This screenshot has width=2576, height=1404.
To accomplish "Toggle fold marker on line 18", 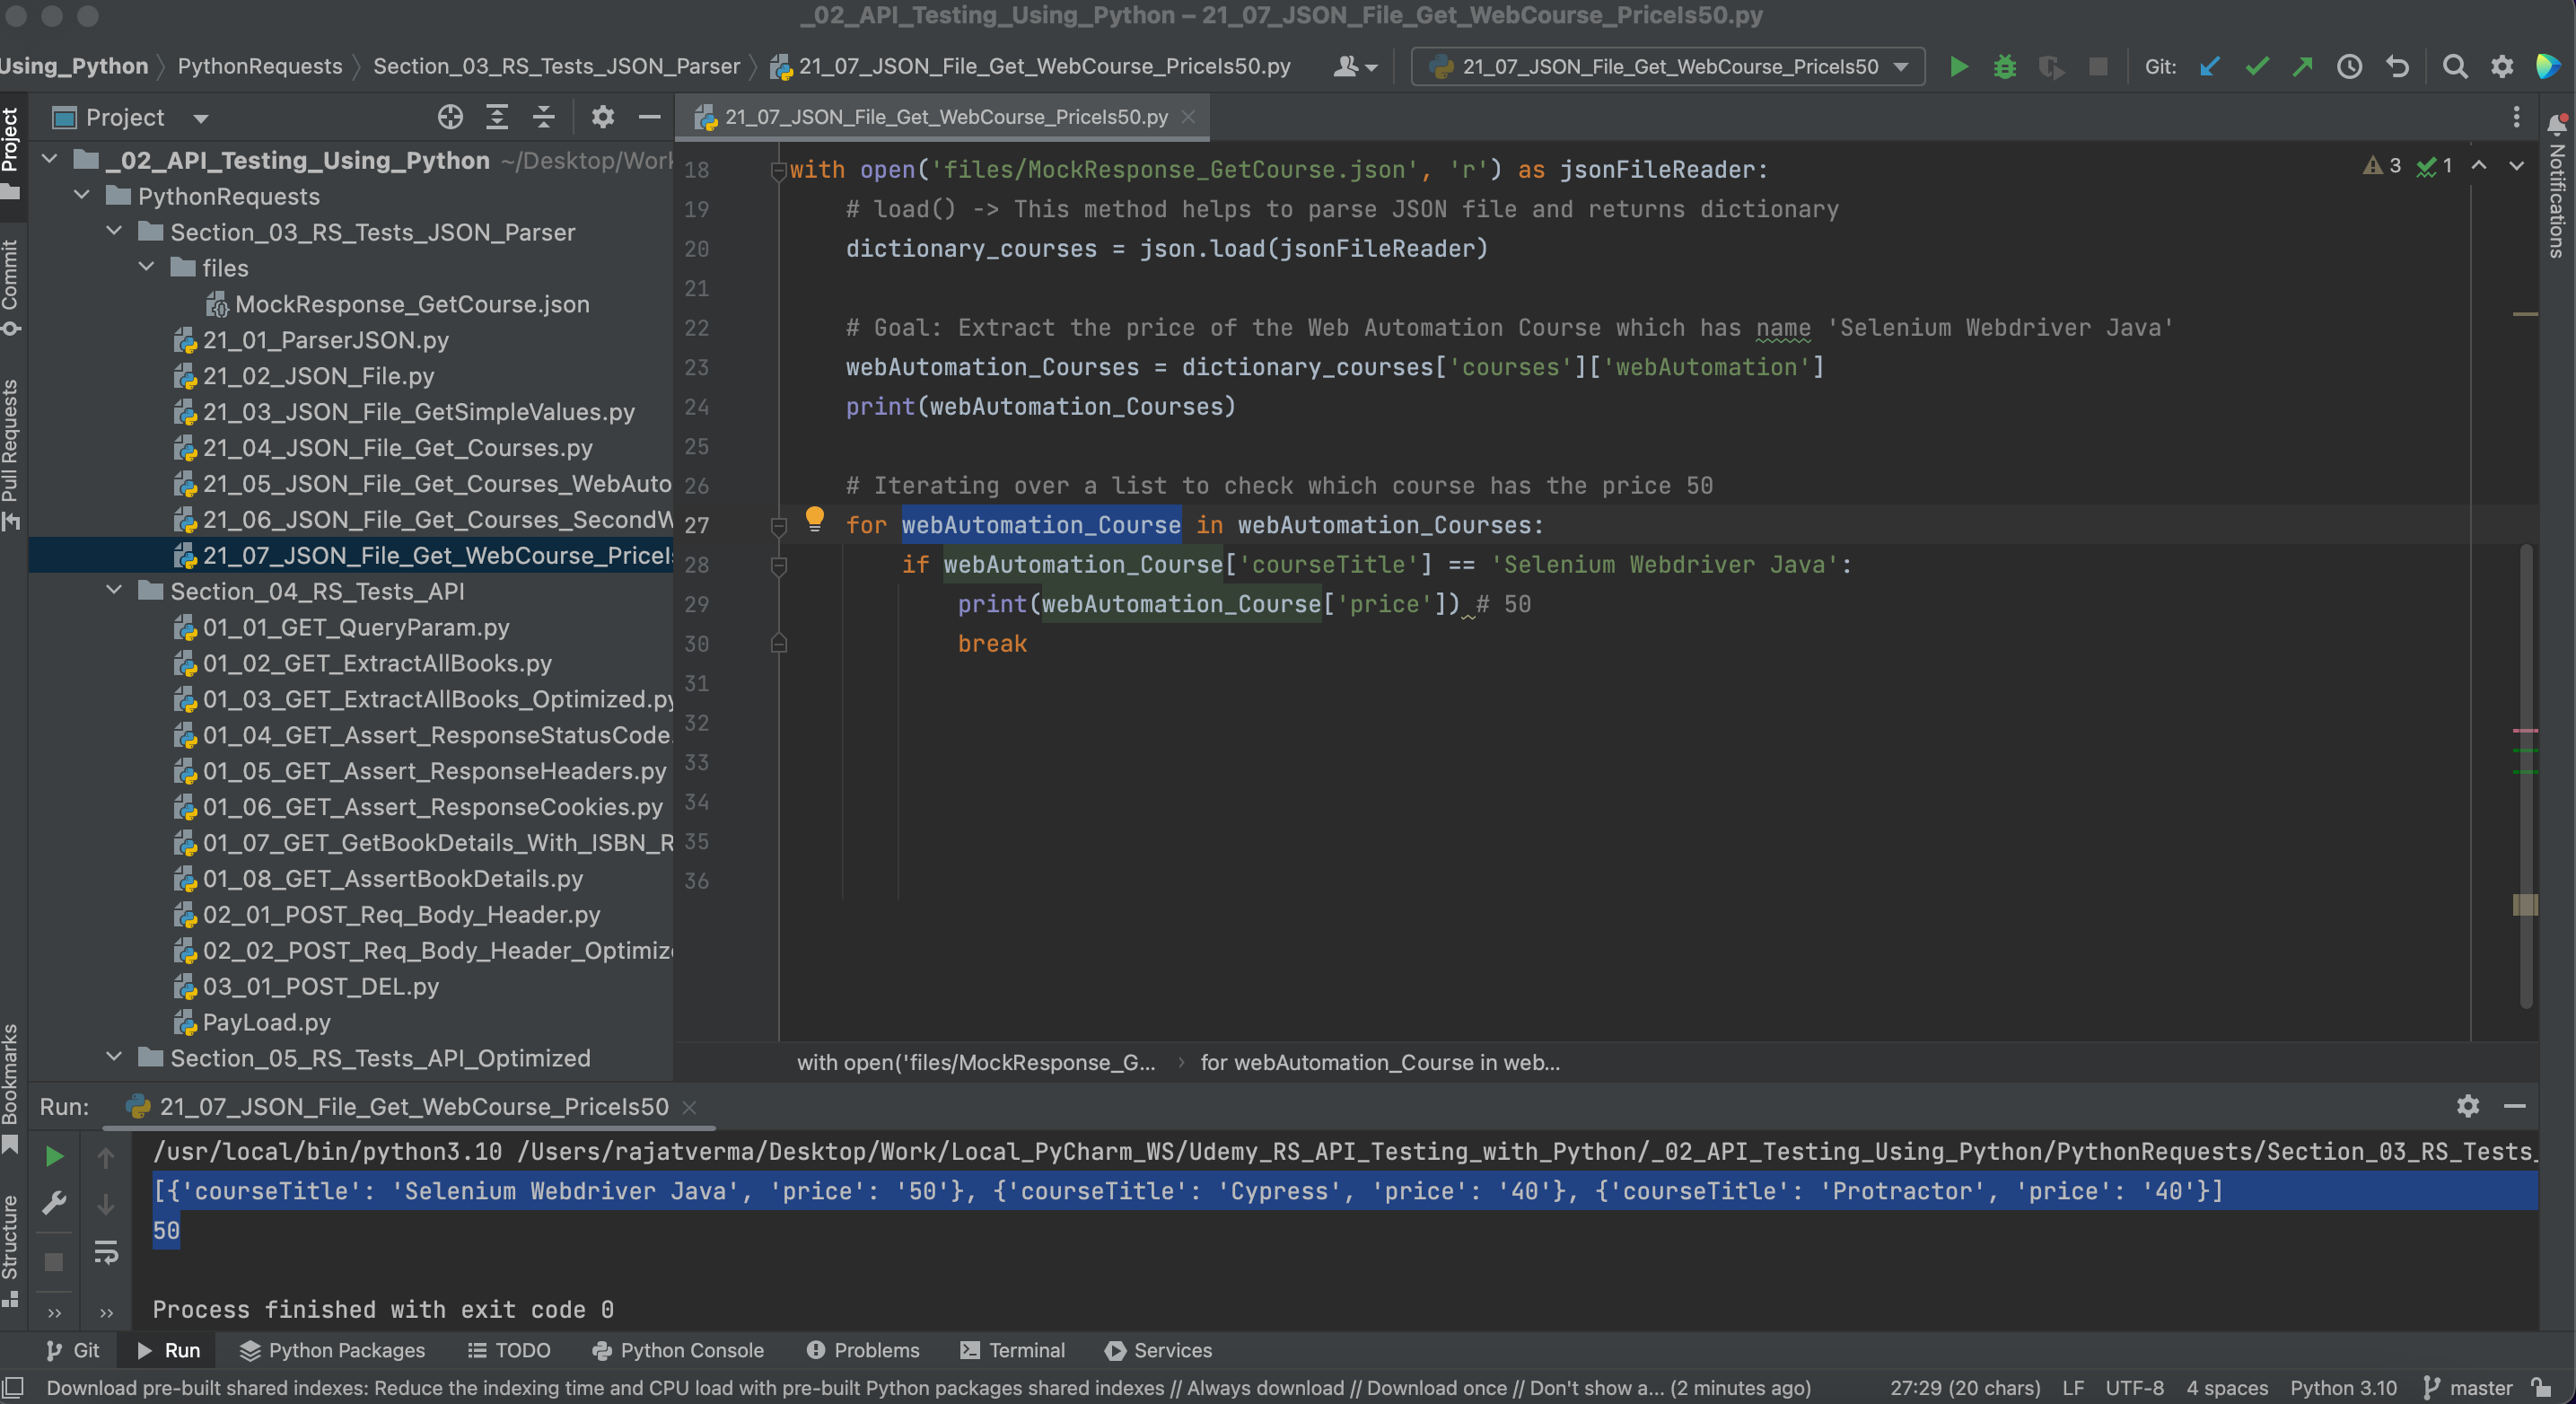I will [x=778, y=170].
